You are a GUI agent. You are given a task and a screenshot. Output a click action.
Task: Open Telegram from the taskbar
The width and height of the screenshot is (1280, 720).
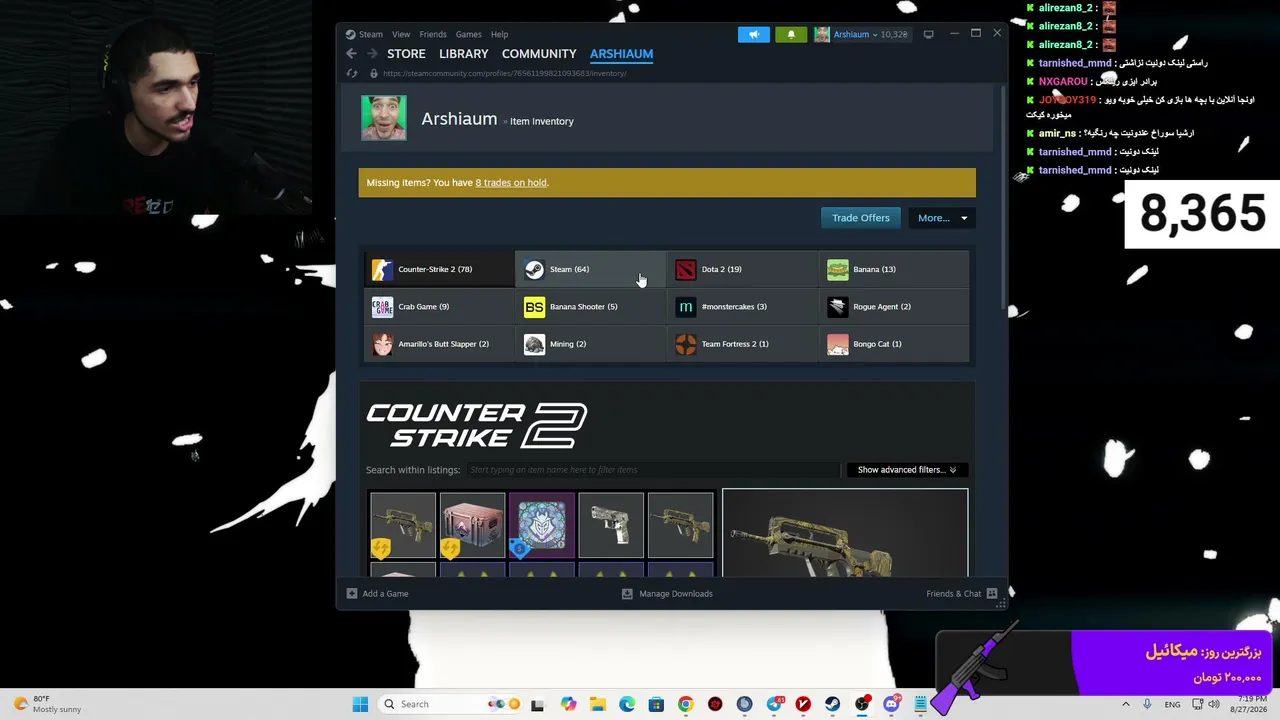click(774, 704)
